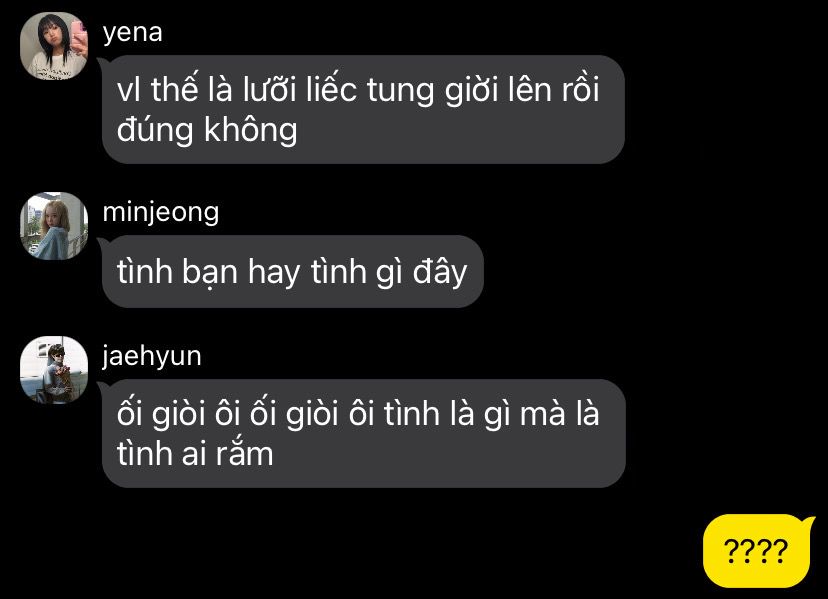Image resolution: width=828 pixels, height=599 pixels.
Task: Select the username jaehyun
Action: pos(152,357)
